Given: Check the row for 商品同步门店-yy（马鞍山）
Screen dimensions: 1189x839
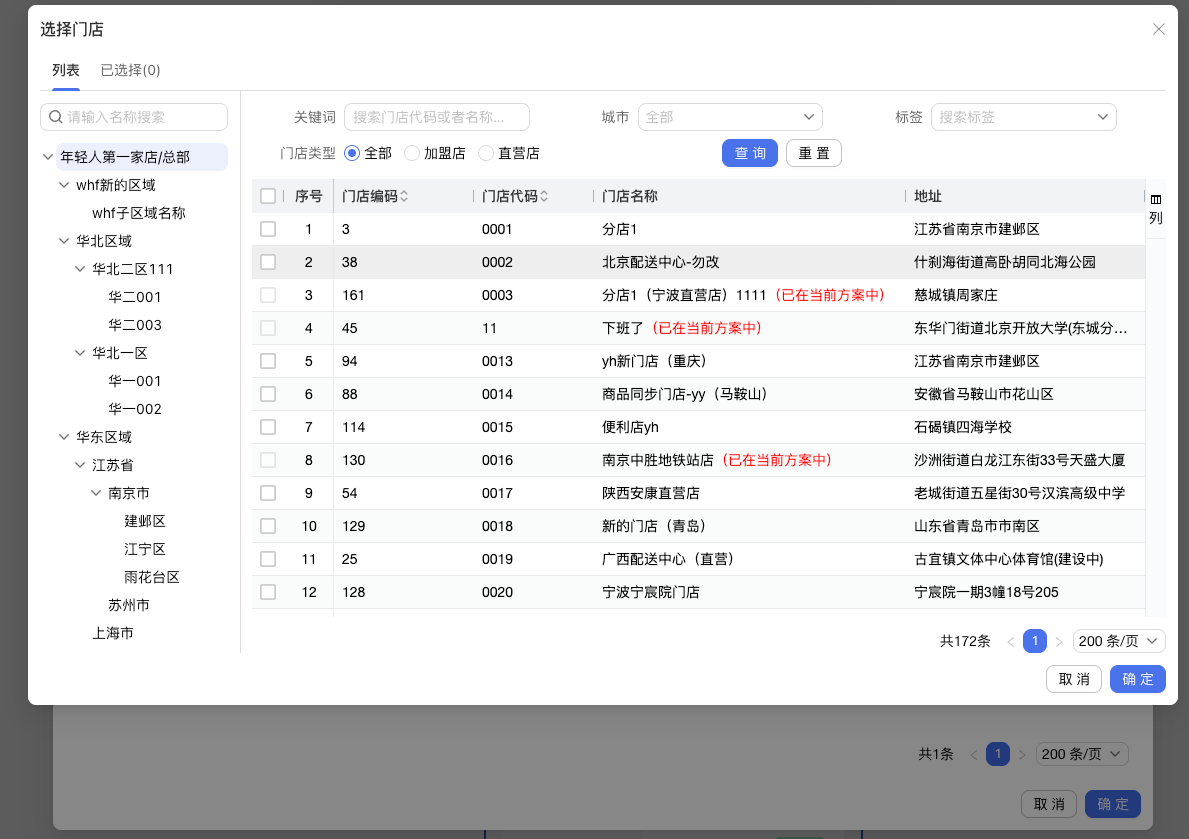Looking at the screenshot, I should point(268,394).
